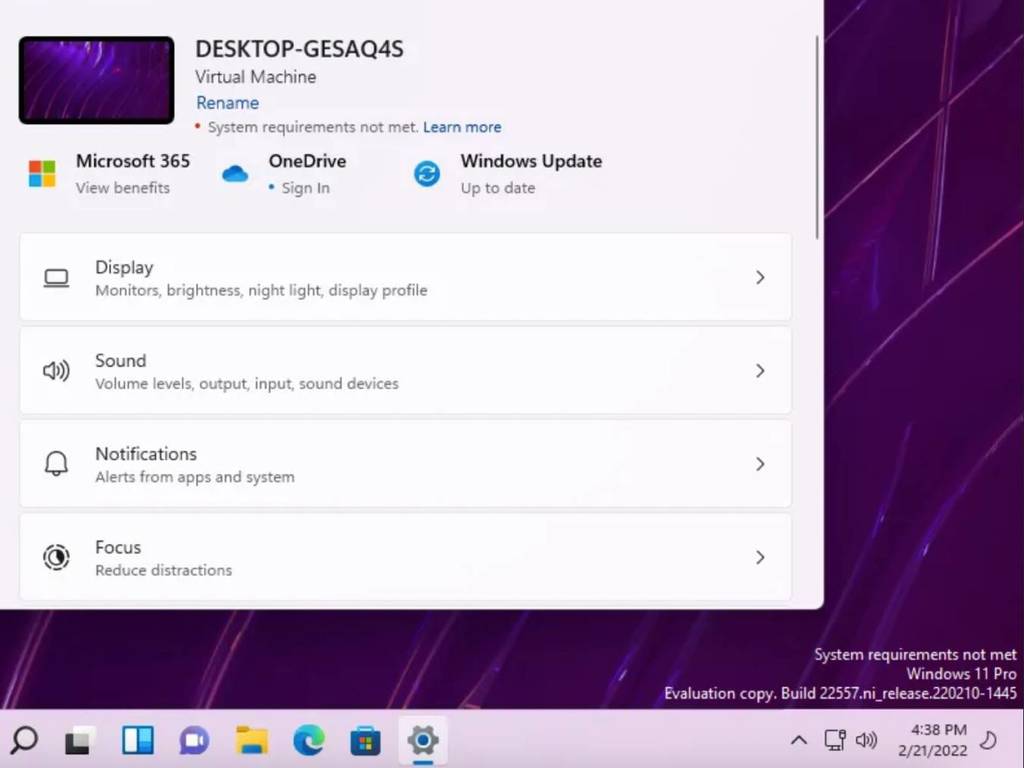Open the Widgets taskbar icon
The image size is (1024, 768).
138,740
